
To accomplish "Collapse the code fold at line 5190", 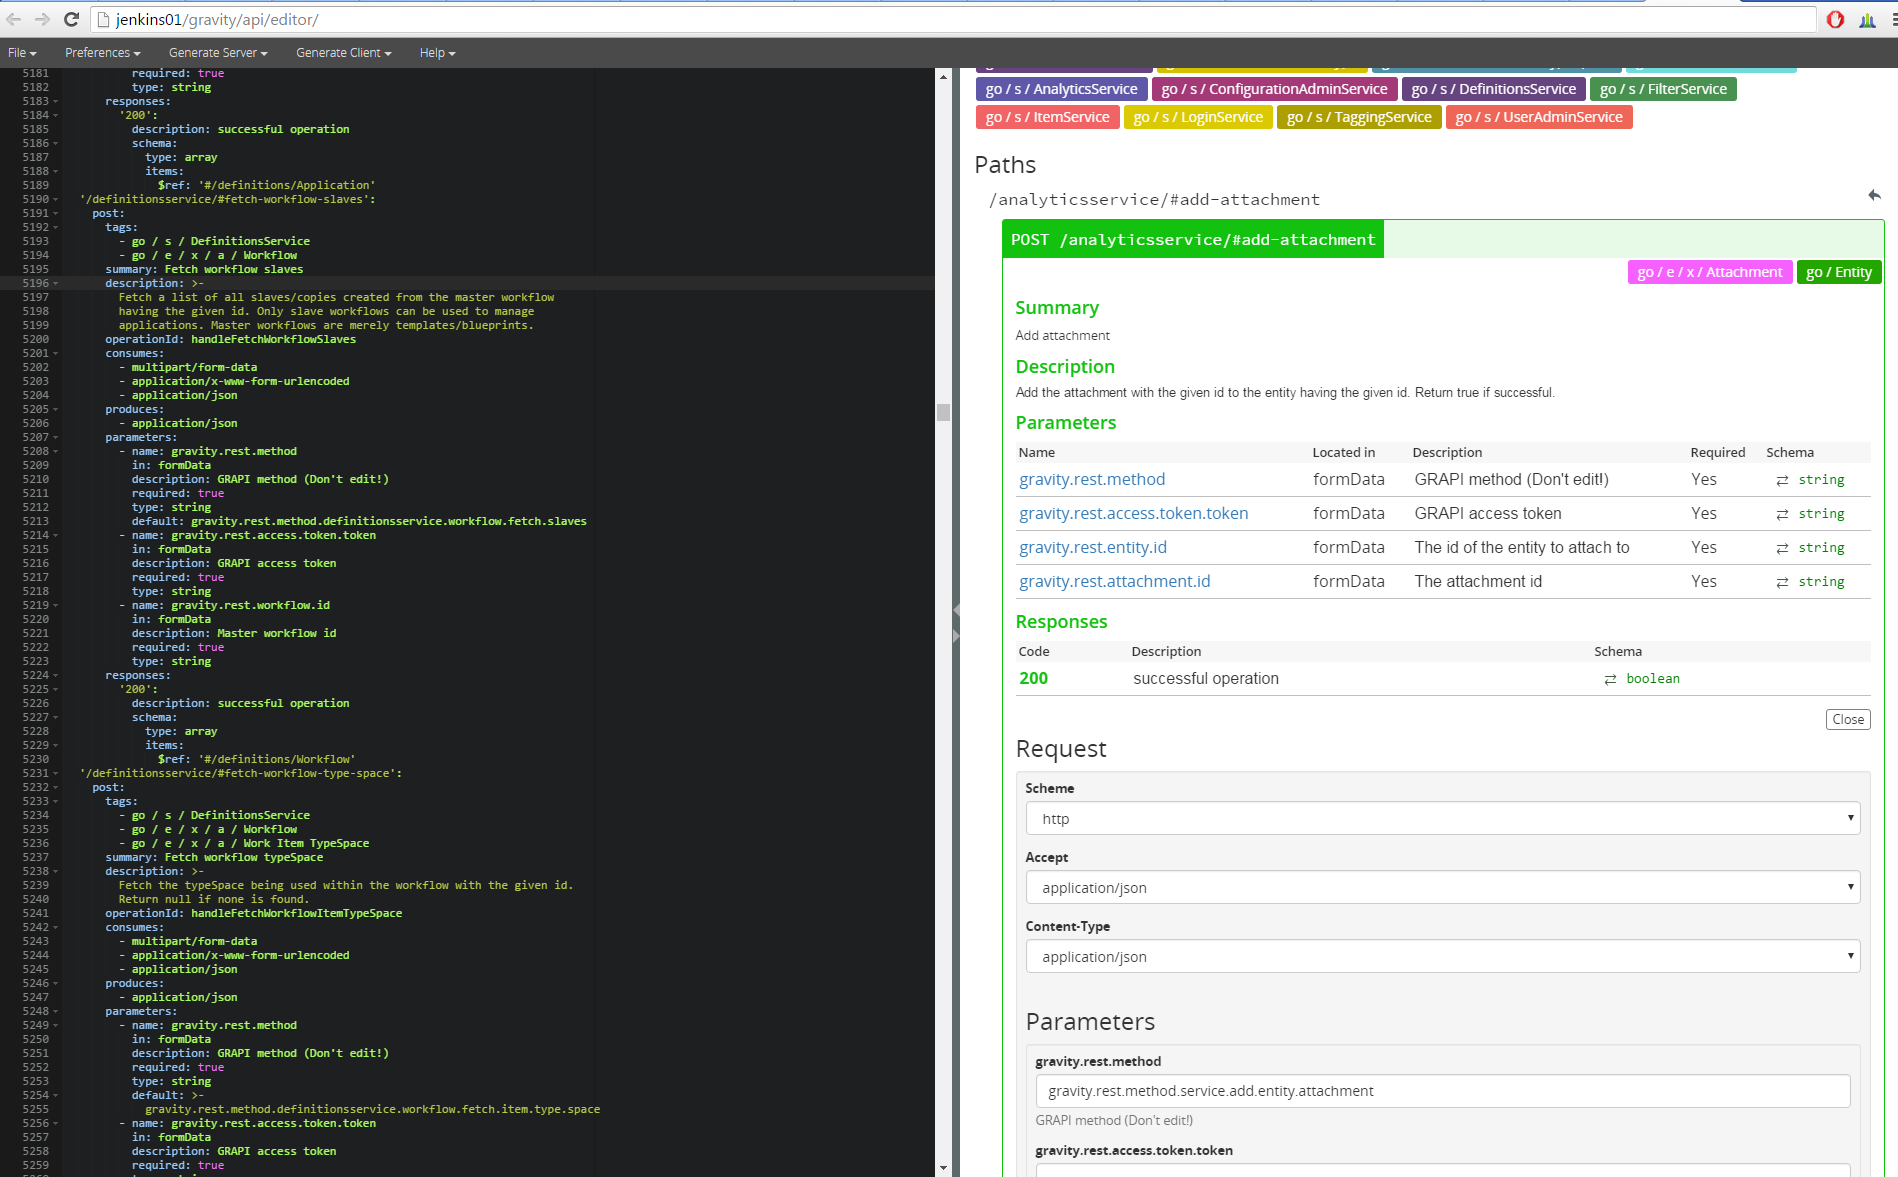I will tap(56, 200).
